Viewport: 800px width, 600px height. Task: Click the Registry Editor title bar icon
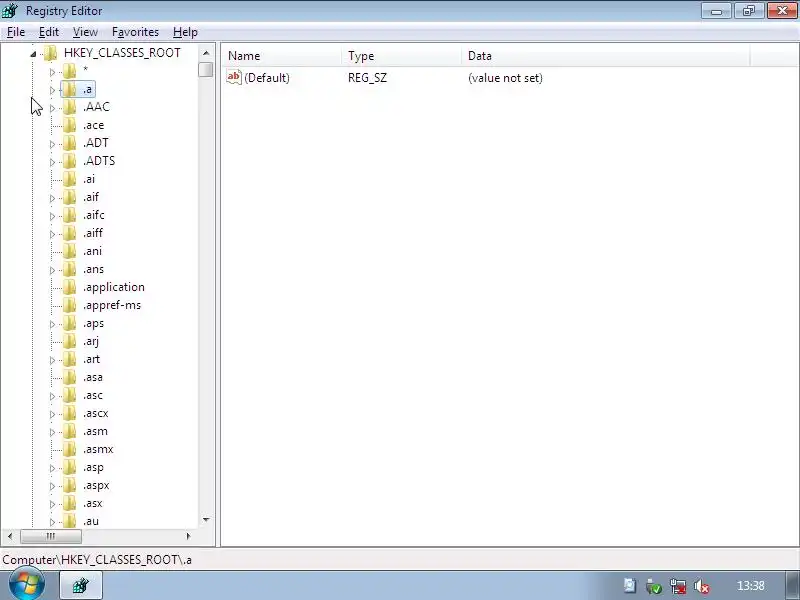(x=10, y=11)
